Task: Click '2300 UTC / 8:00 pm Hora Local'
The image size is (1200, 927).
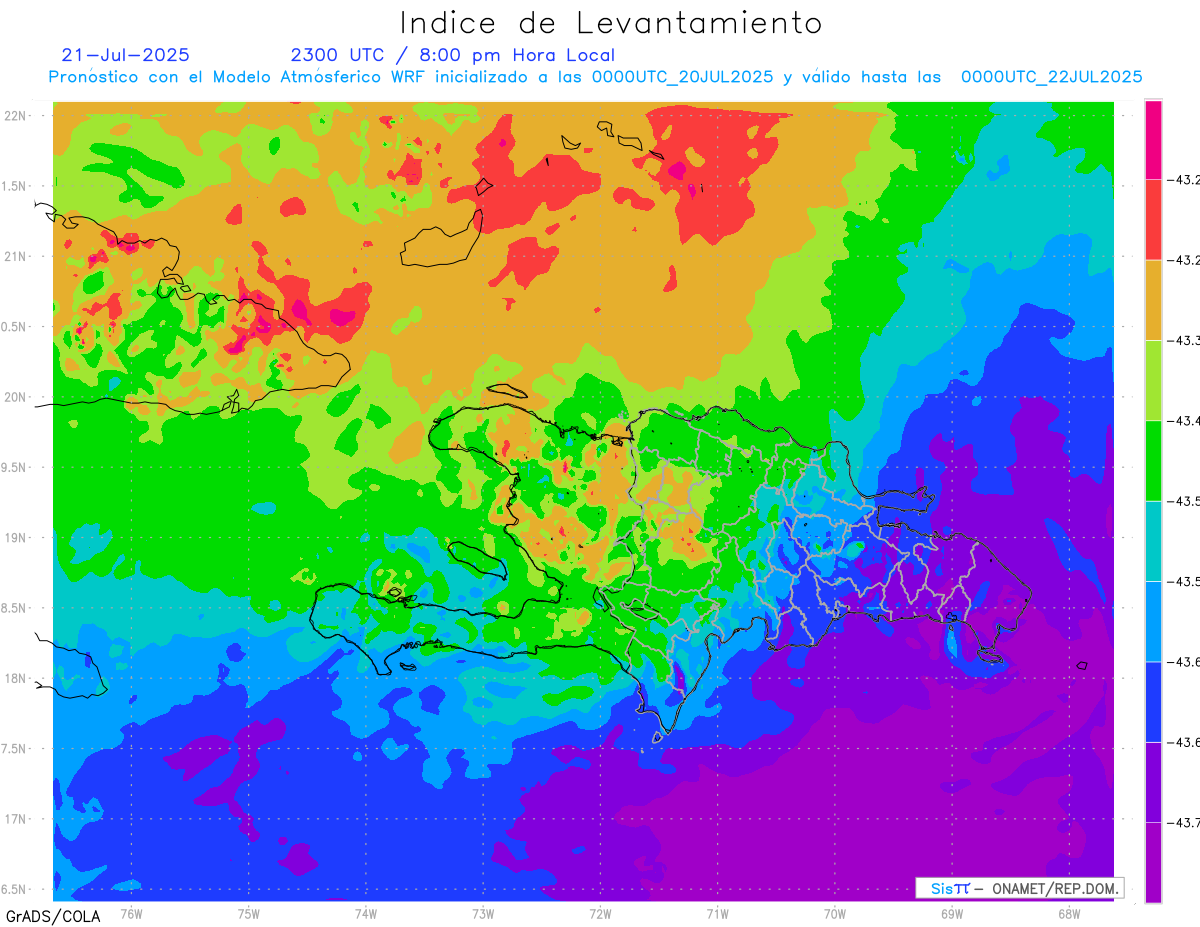Action: [x=452, y=56]
